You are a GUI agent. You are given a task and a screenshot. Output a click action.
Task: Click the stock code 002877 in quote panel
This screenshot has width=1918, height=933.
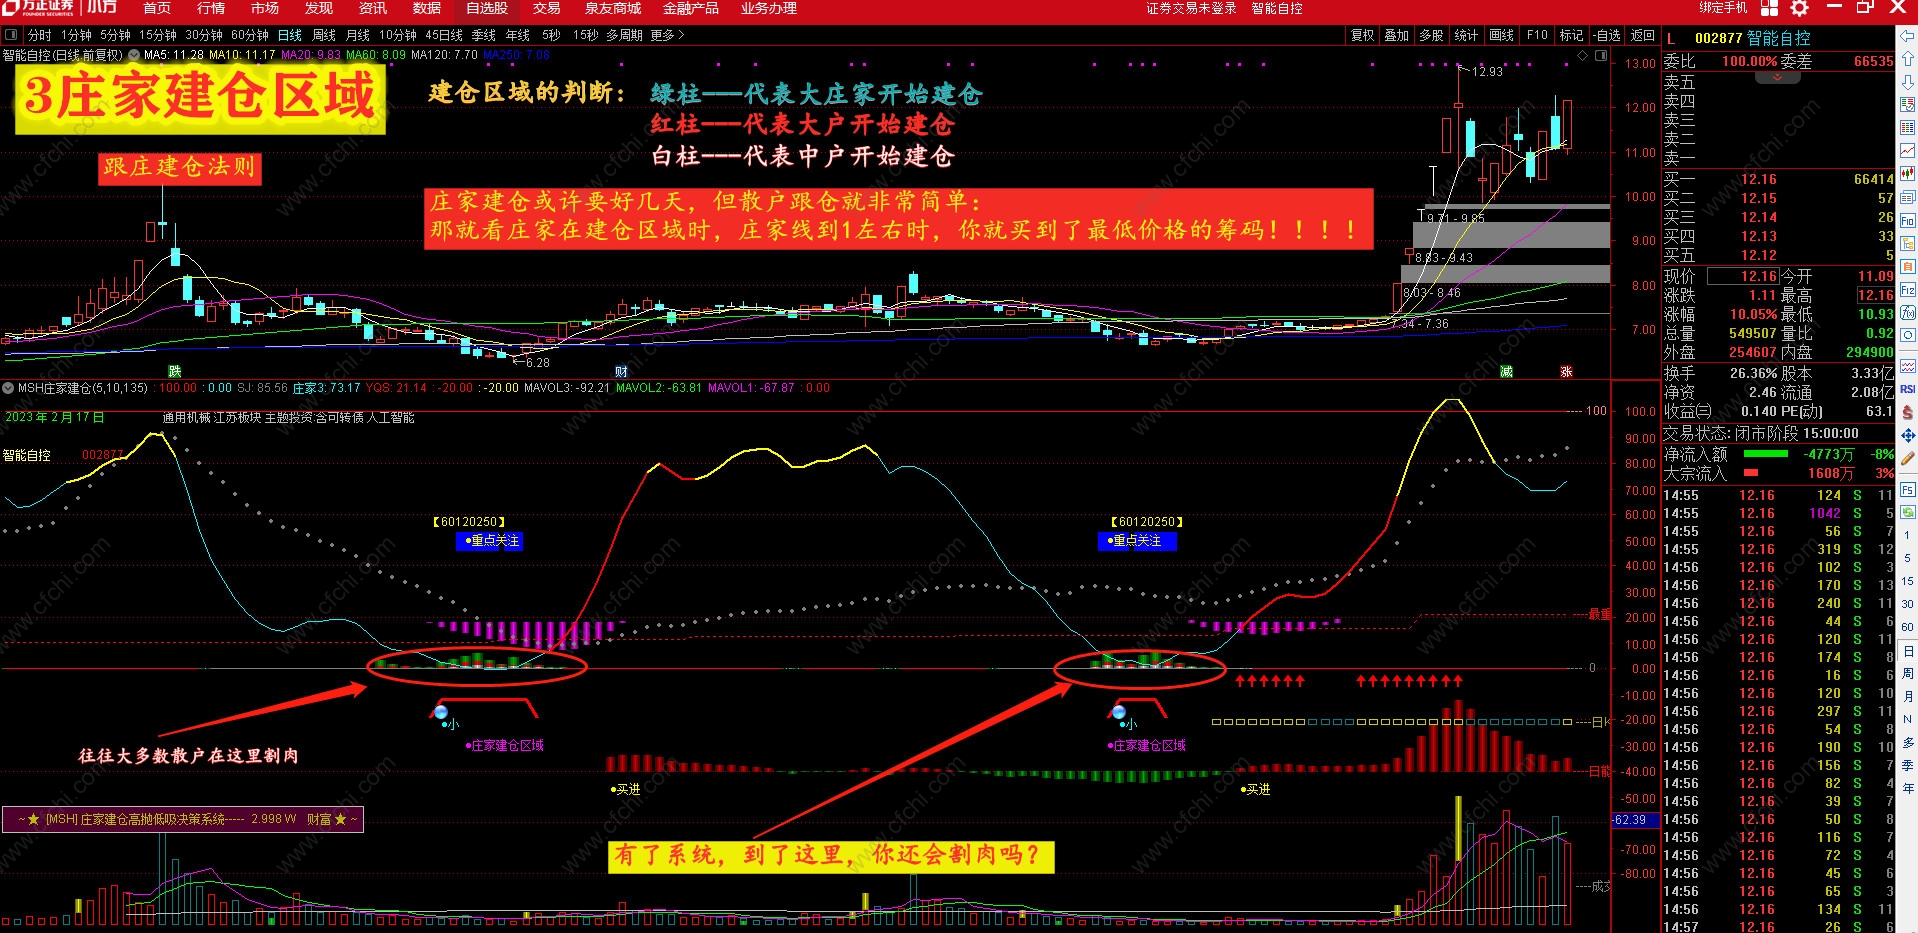1719,38
